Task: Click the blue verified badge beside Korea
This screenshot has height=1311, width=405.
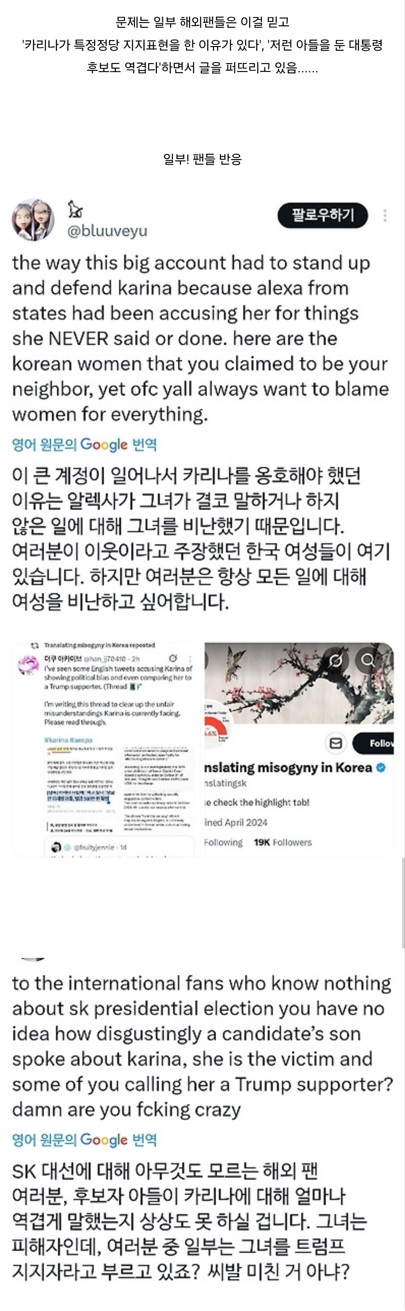Action: [380, 768]
